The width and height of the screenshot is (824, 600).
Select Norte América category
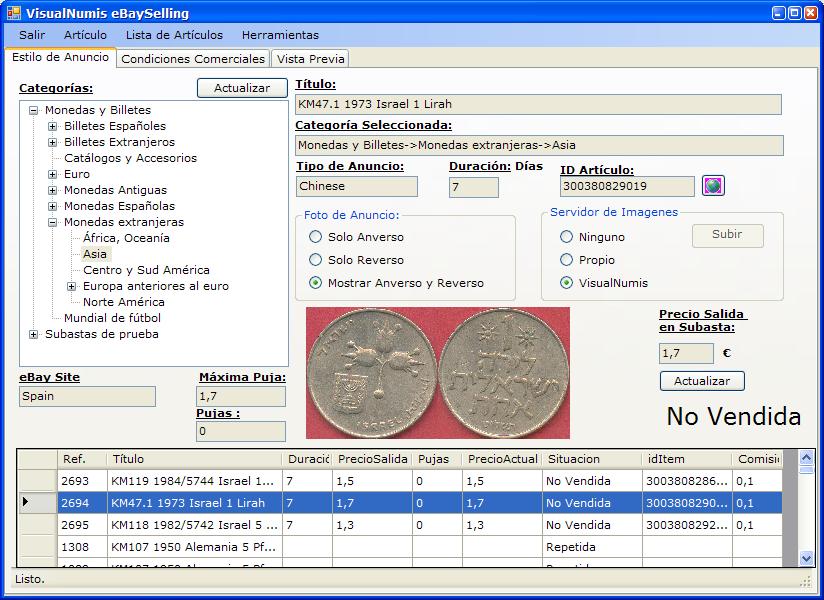pos(123,302)
